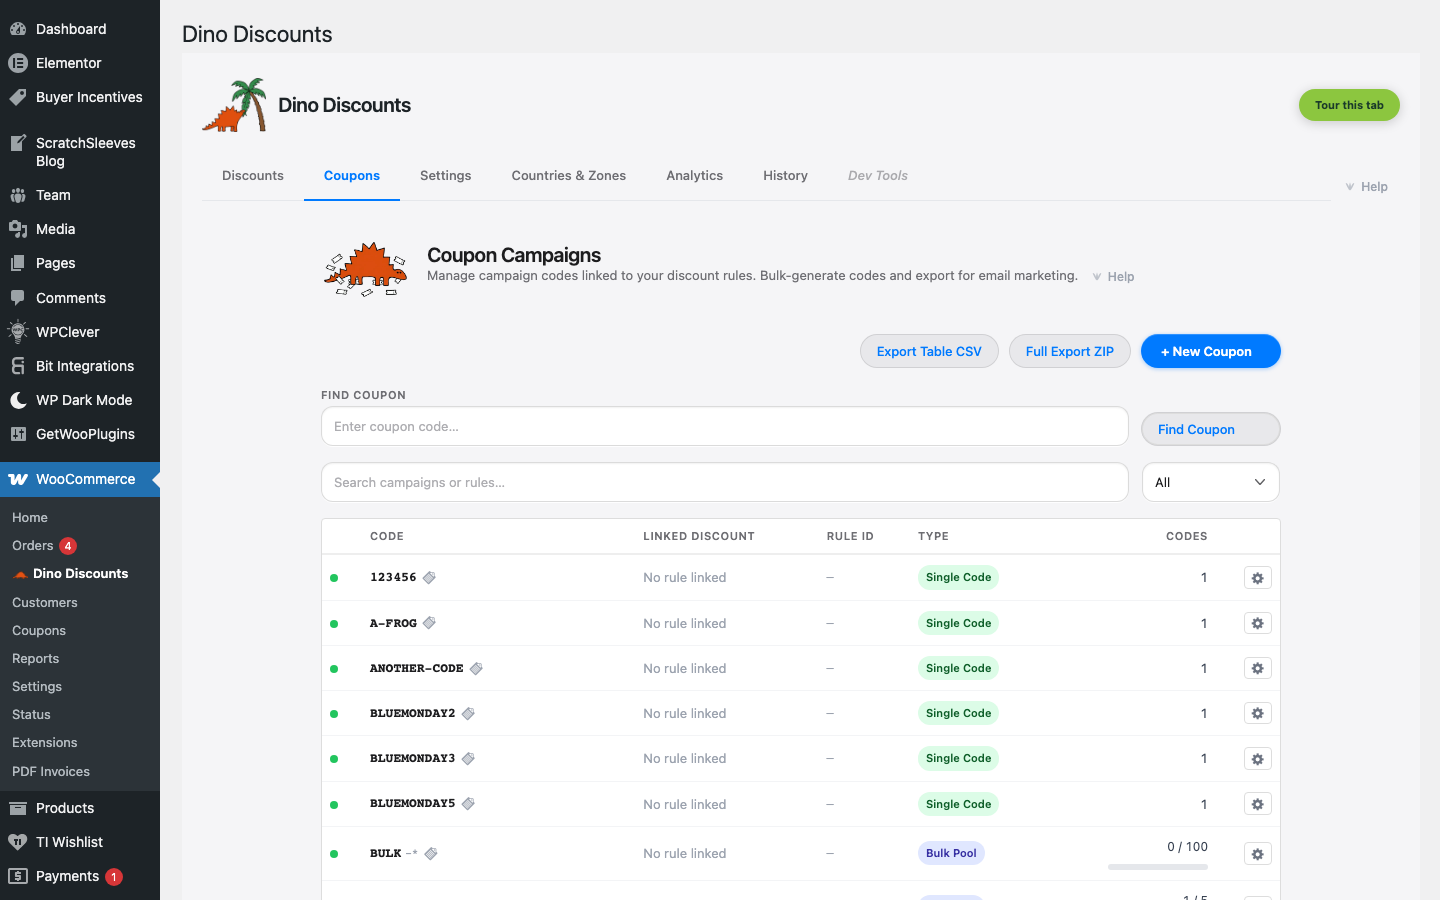Open the Payments sidebar icon
Viewport: 1440px width, 900px height.
[18, 876]
